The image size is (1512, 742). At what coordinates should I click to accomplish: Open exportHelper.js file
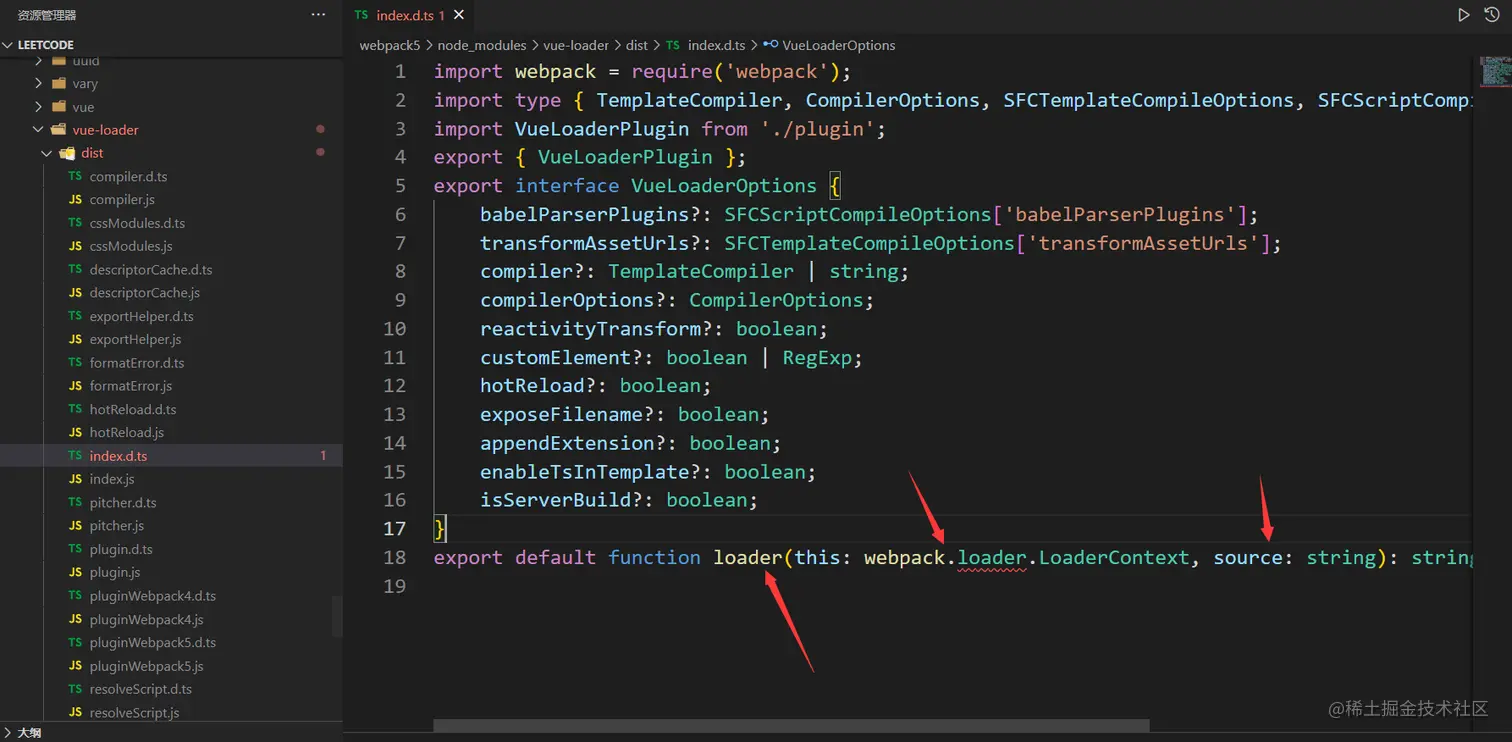click(x=135, y=339)
